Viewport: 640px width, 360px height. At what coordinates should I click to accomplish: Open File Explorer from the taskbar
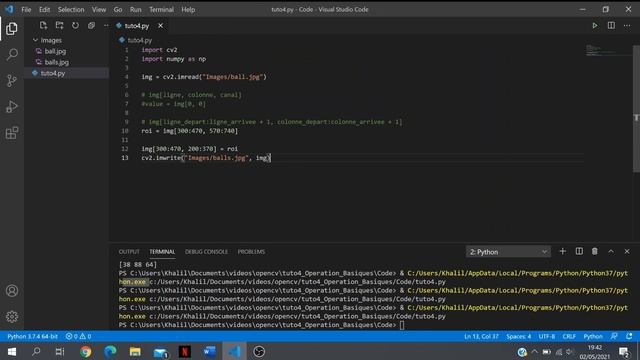pyautogui.click(x=135, y=351)
